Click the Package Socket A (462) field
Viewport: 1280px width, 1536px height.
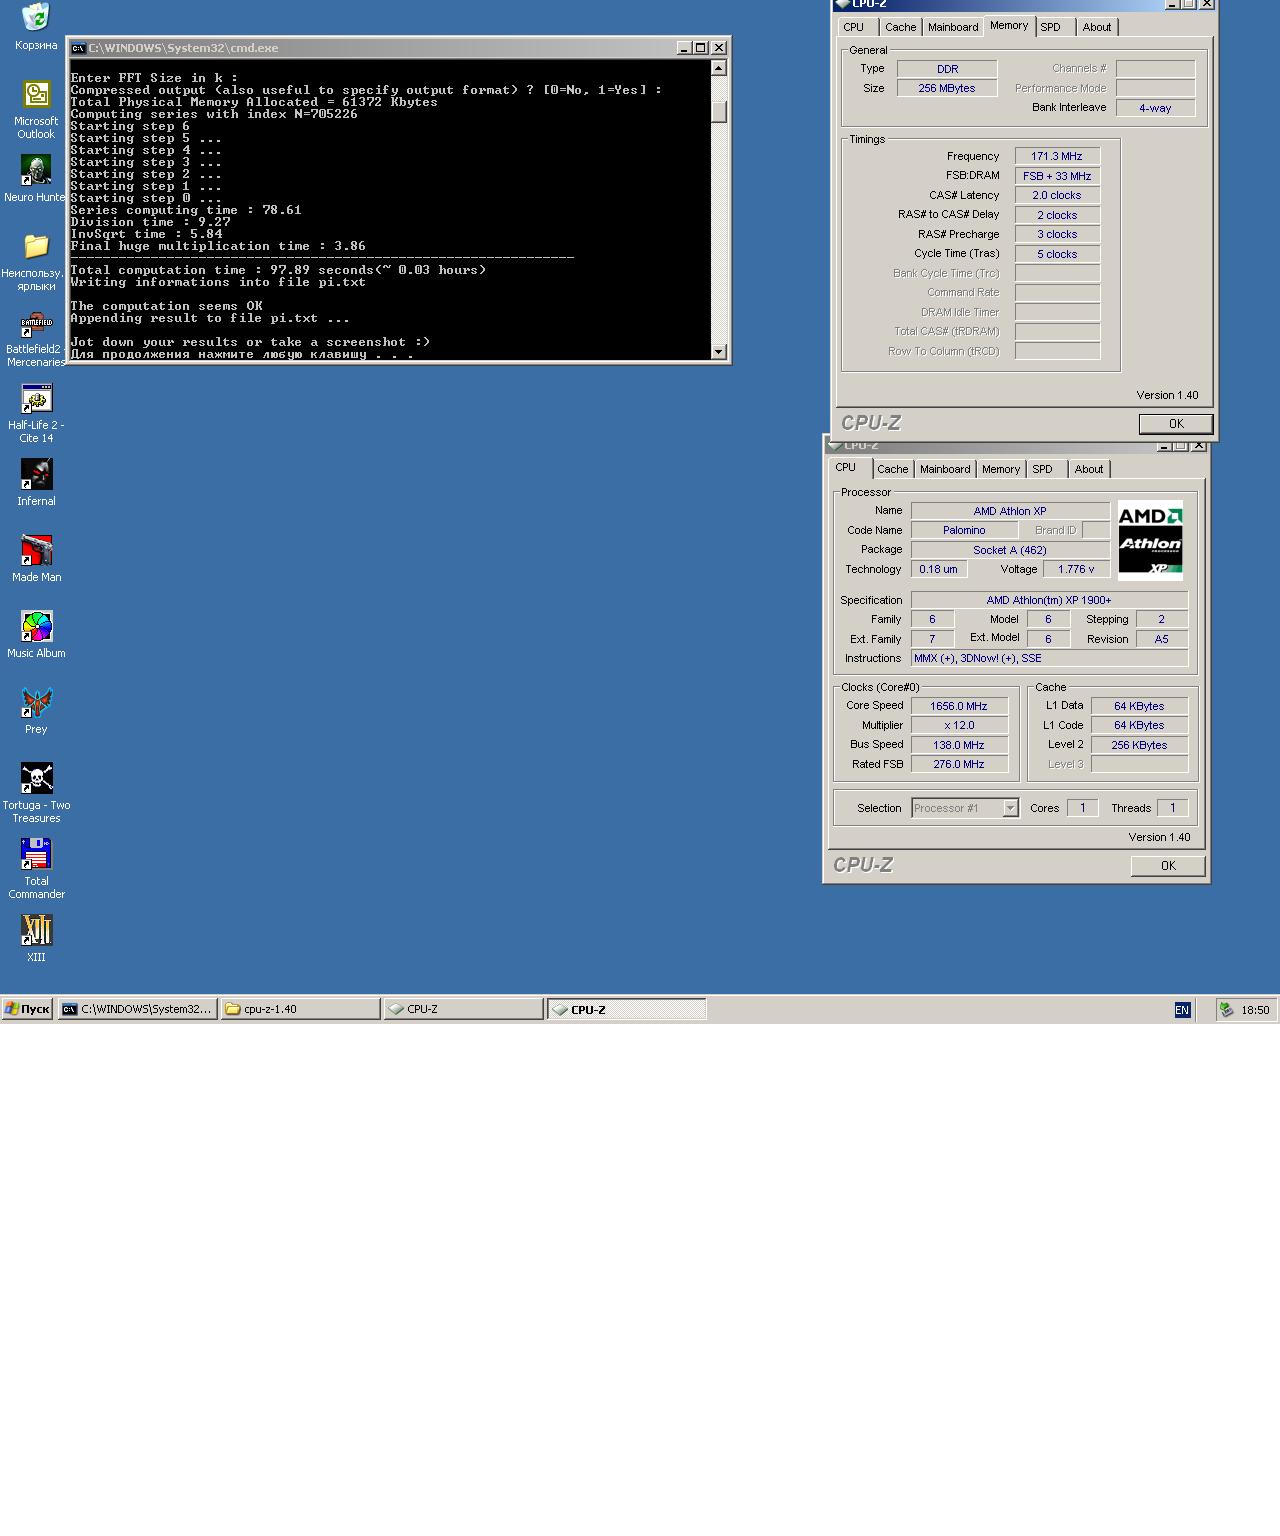click(1010, 550)
